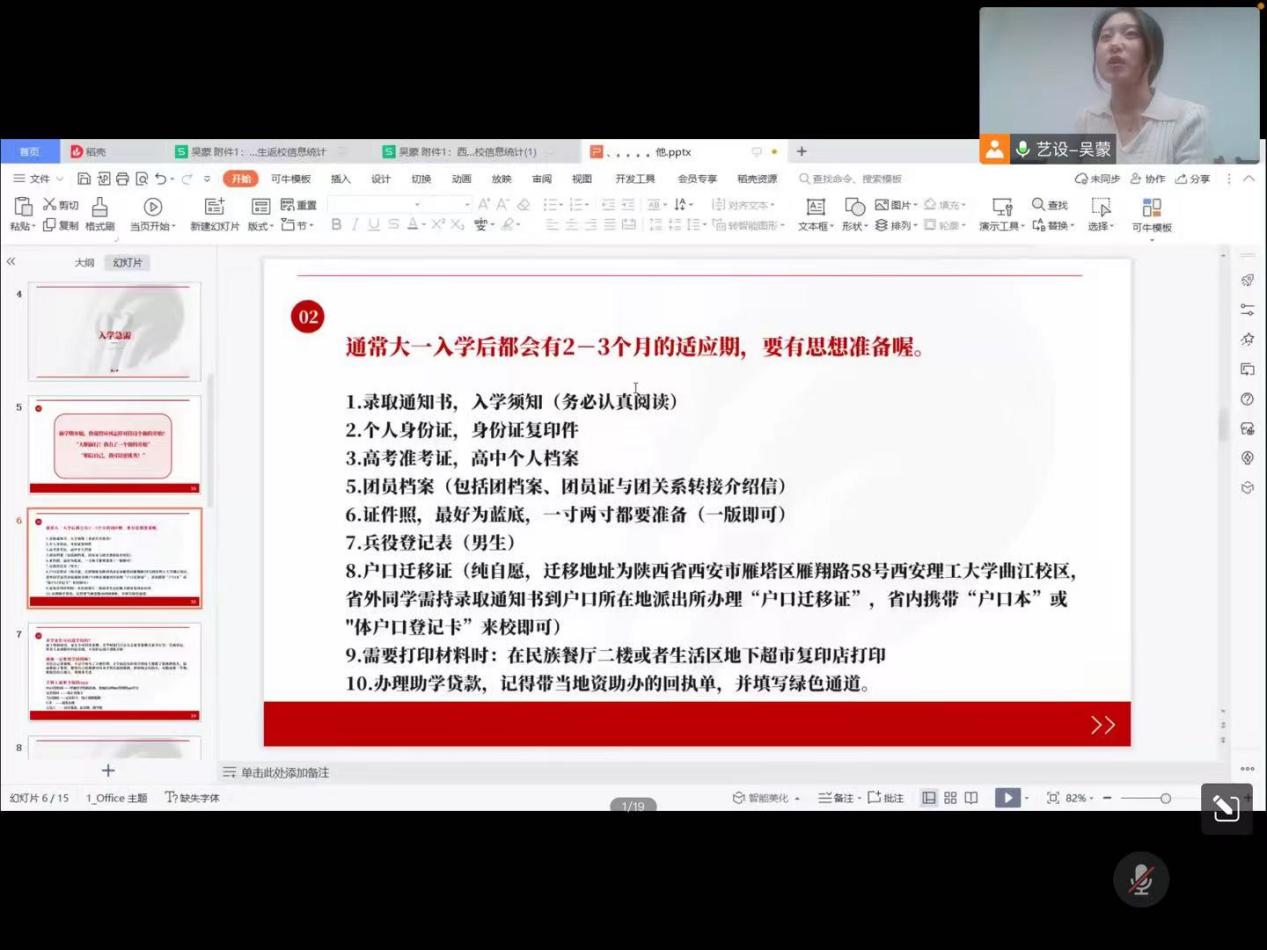Click the 协作 collaborate button
The width and height of the screenshot is (1267, 950).
1147,179
